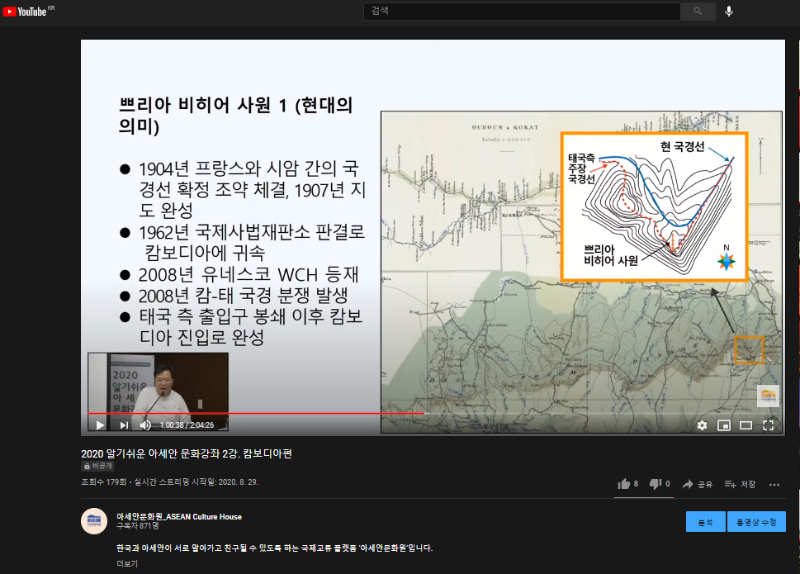Enable miniplayer mode
The height and width of the screenshot is (574, 800).
tap(724, 425)
